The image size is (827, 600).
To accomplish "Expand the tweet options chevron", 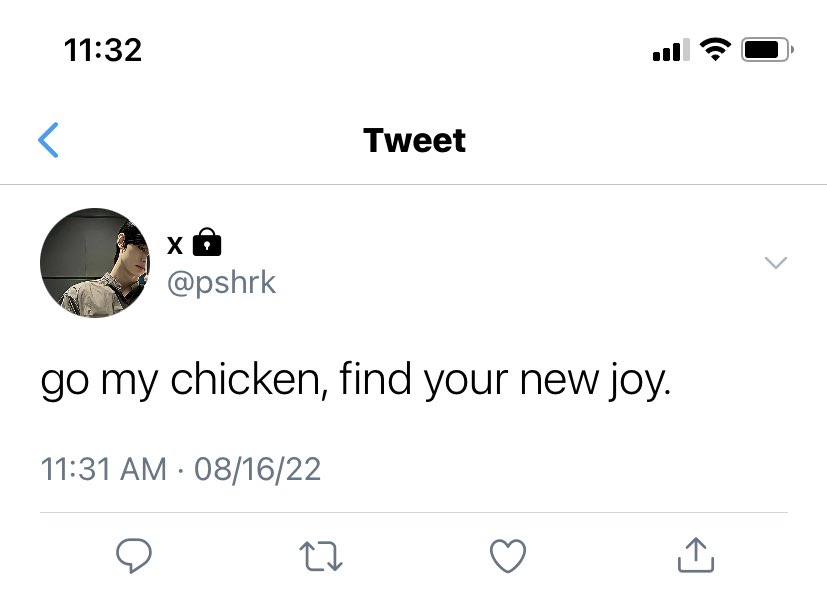I will [776, 262].
